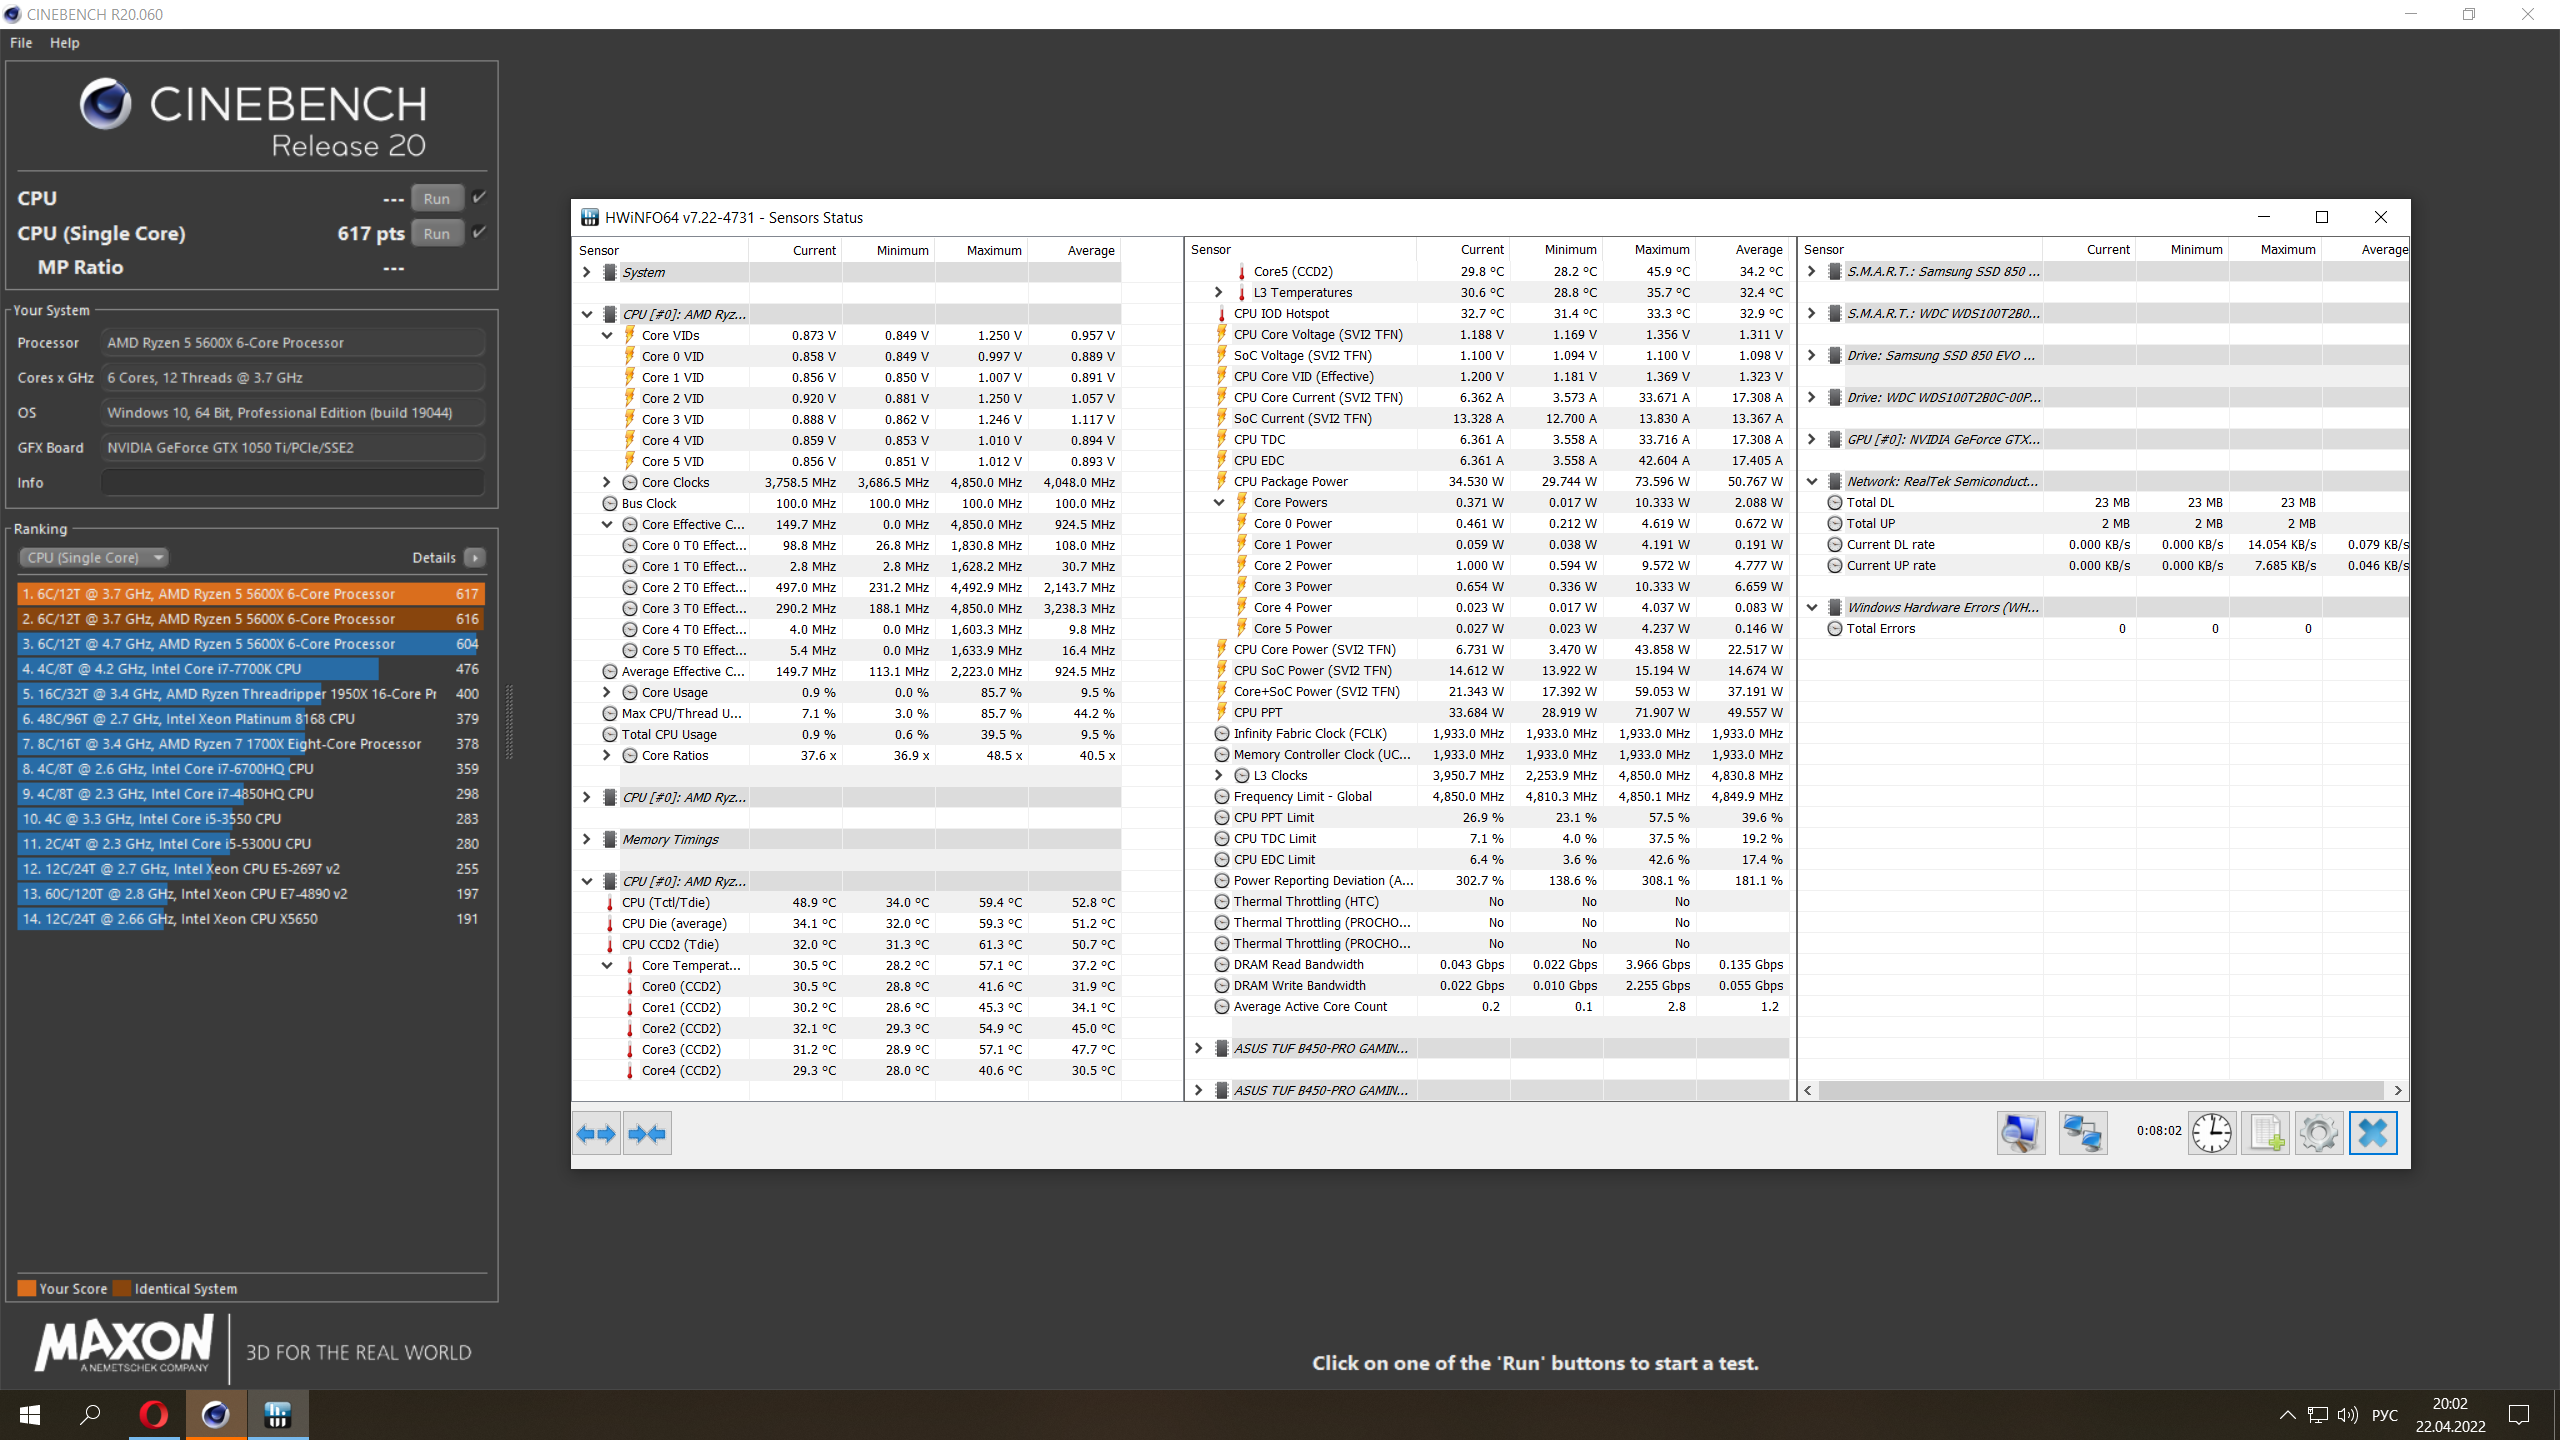Open the HWiNFO summary monitor icon
This screenshot has width=2560, height=1440.
(2020, 1133)
